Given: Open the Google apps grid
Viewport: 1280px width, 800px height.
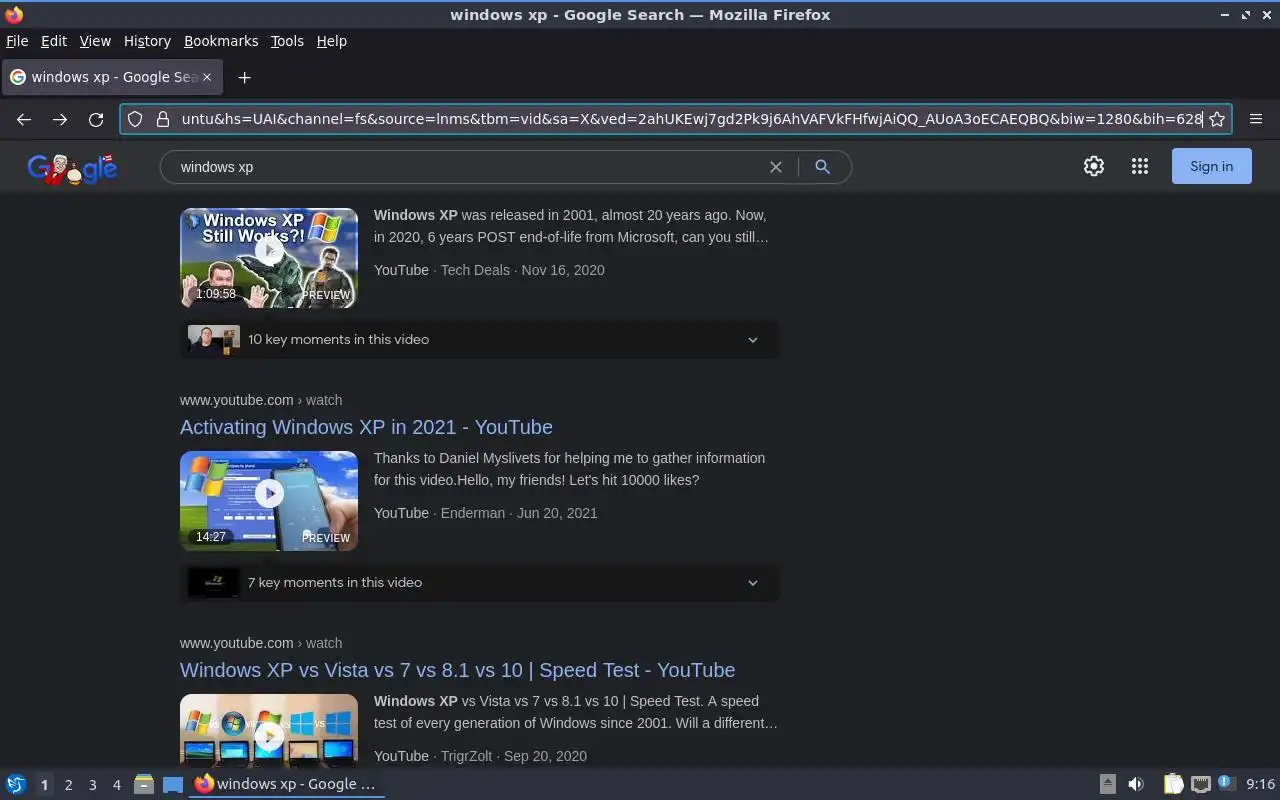Looking at the screenshot, I should pyautogui.click(x=1140, y=167).
